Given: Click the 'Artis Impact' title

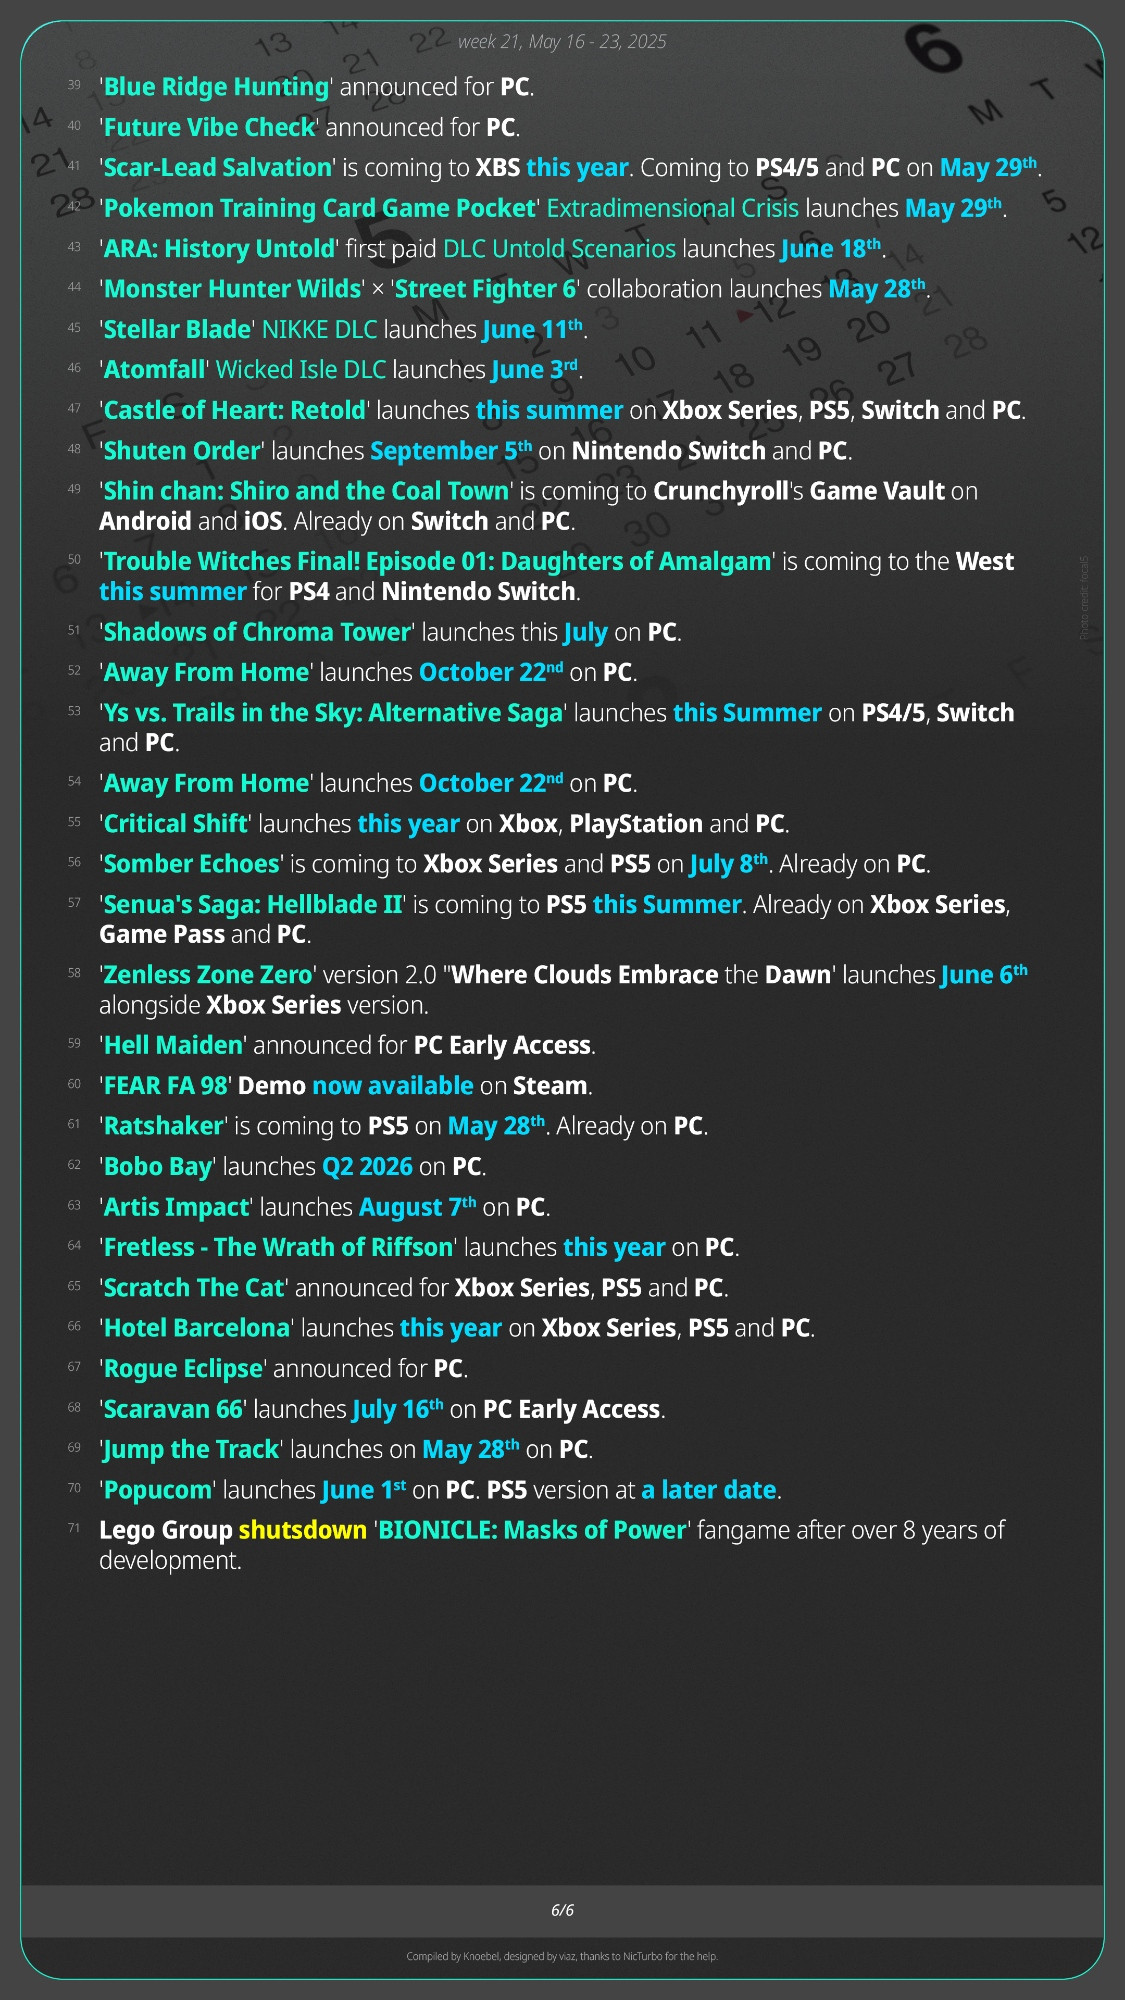Looking at the screenshot, I should click(x=176, y=1208).
